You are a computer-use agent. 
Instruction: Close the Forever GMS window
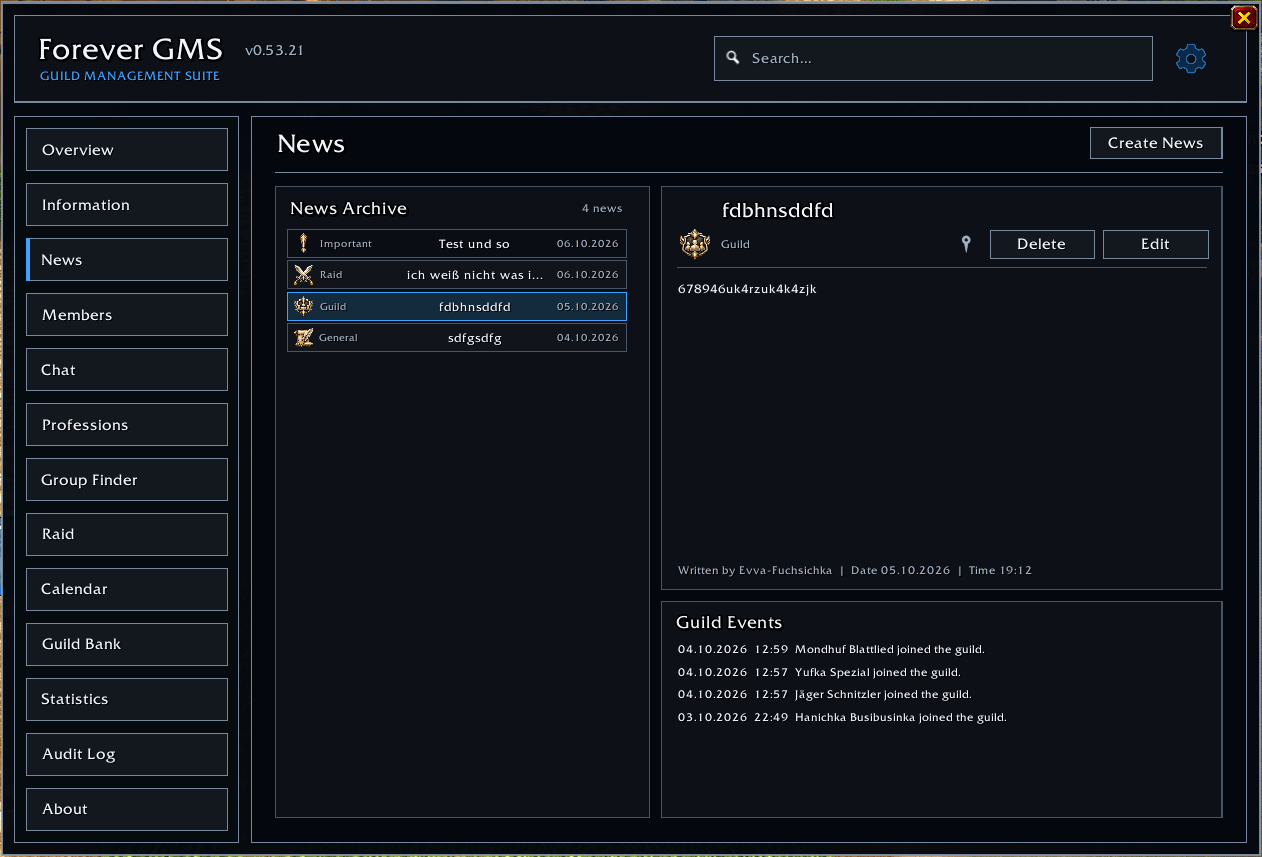[1243, 17]
